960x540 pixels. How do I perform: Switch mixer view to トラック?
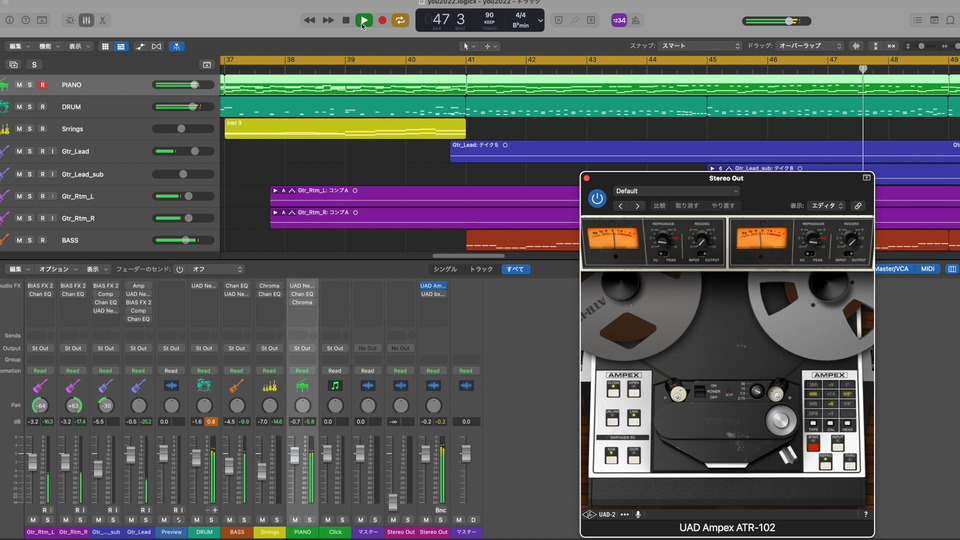pos(481,269)
